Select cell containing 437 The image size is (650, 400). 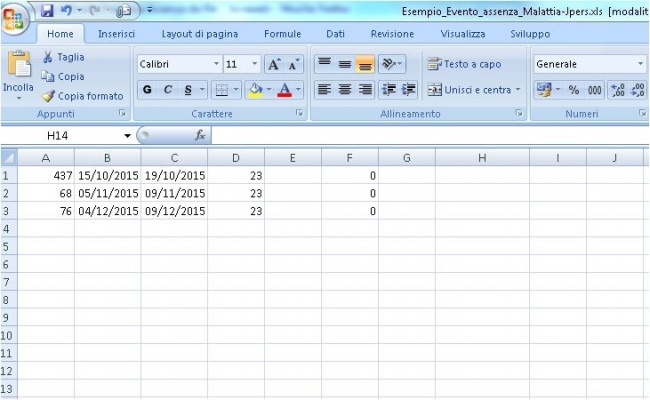pos(46,176)
